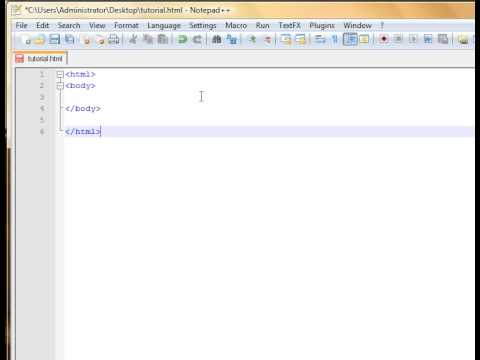Click on line number 5 in margin
The width and height of the screenshot is (480, 360).
click(x=42, y=120)
